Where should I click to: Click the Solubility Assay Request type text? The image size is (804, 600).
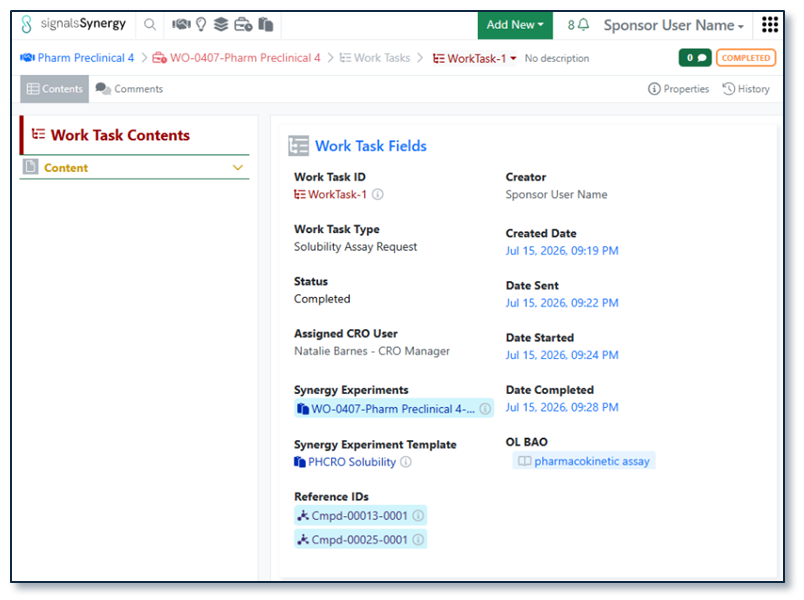[x=355, y=247]
